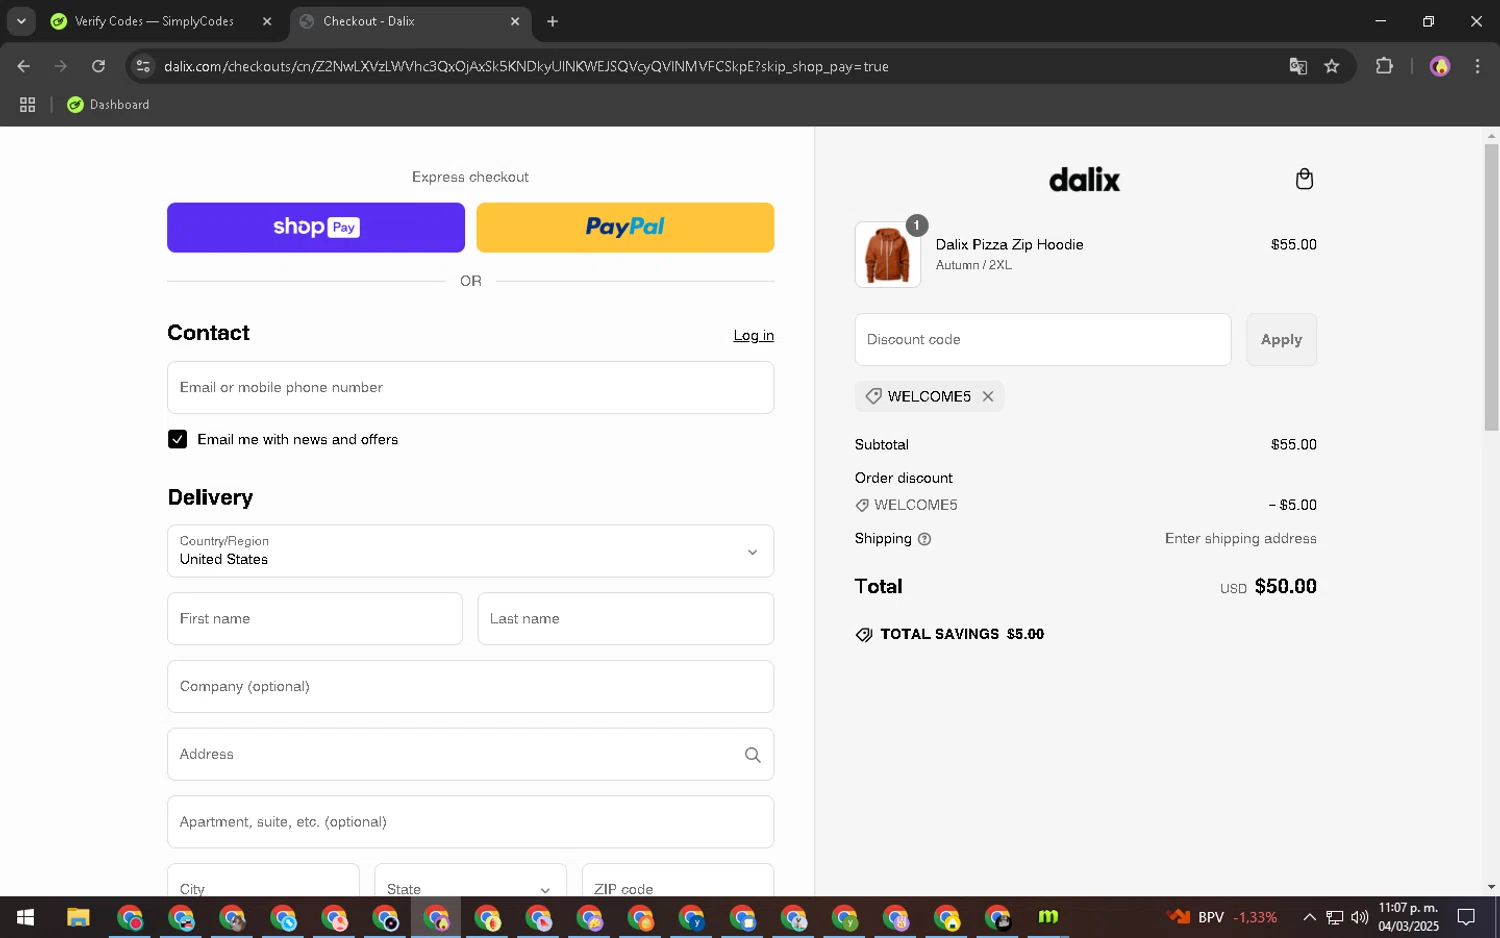View site information icon in address bar
The image size is (1500, 938).
click(x=143, y=66)
